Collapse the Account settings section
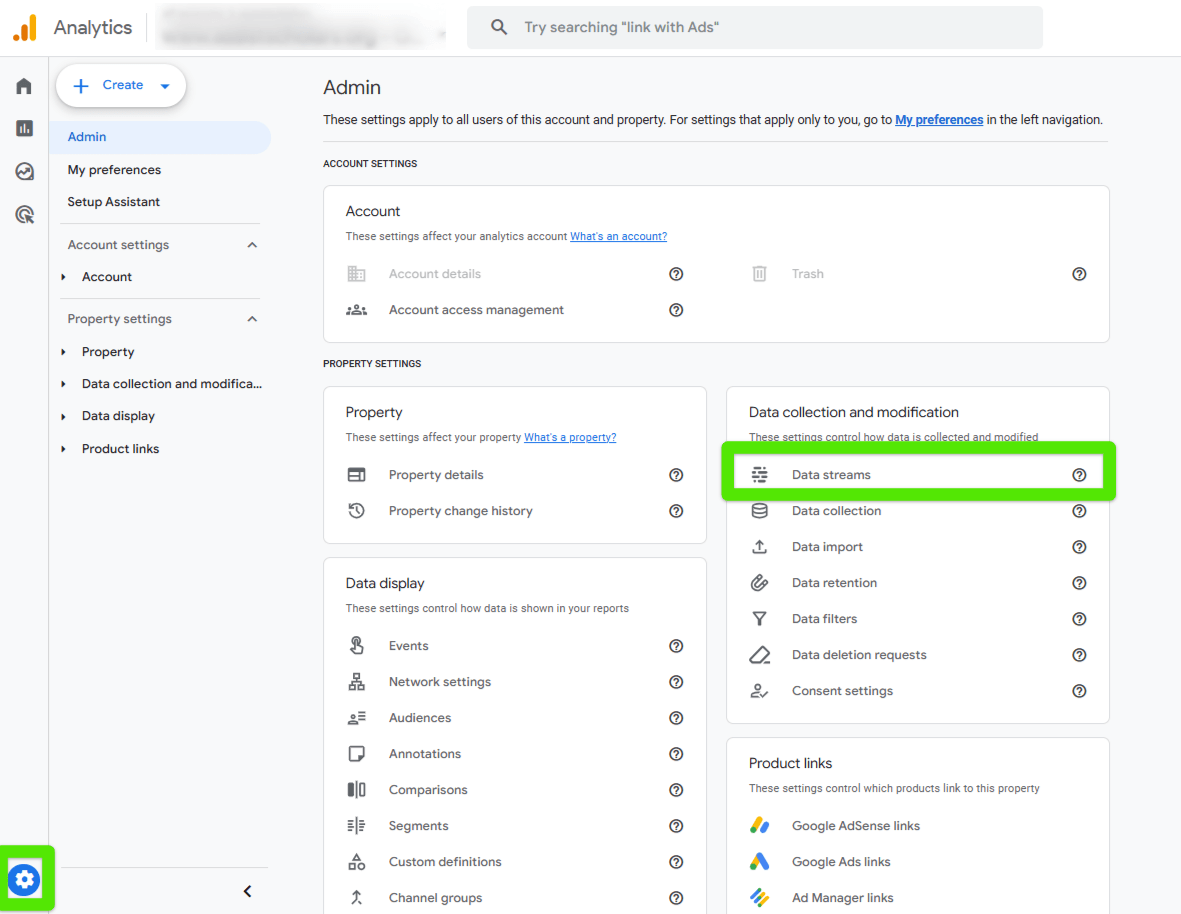1181x914 pixels. point(252,245)
